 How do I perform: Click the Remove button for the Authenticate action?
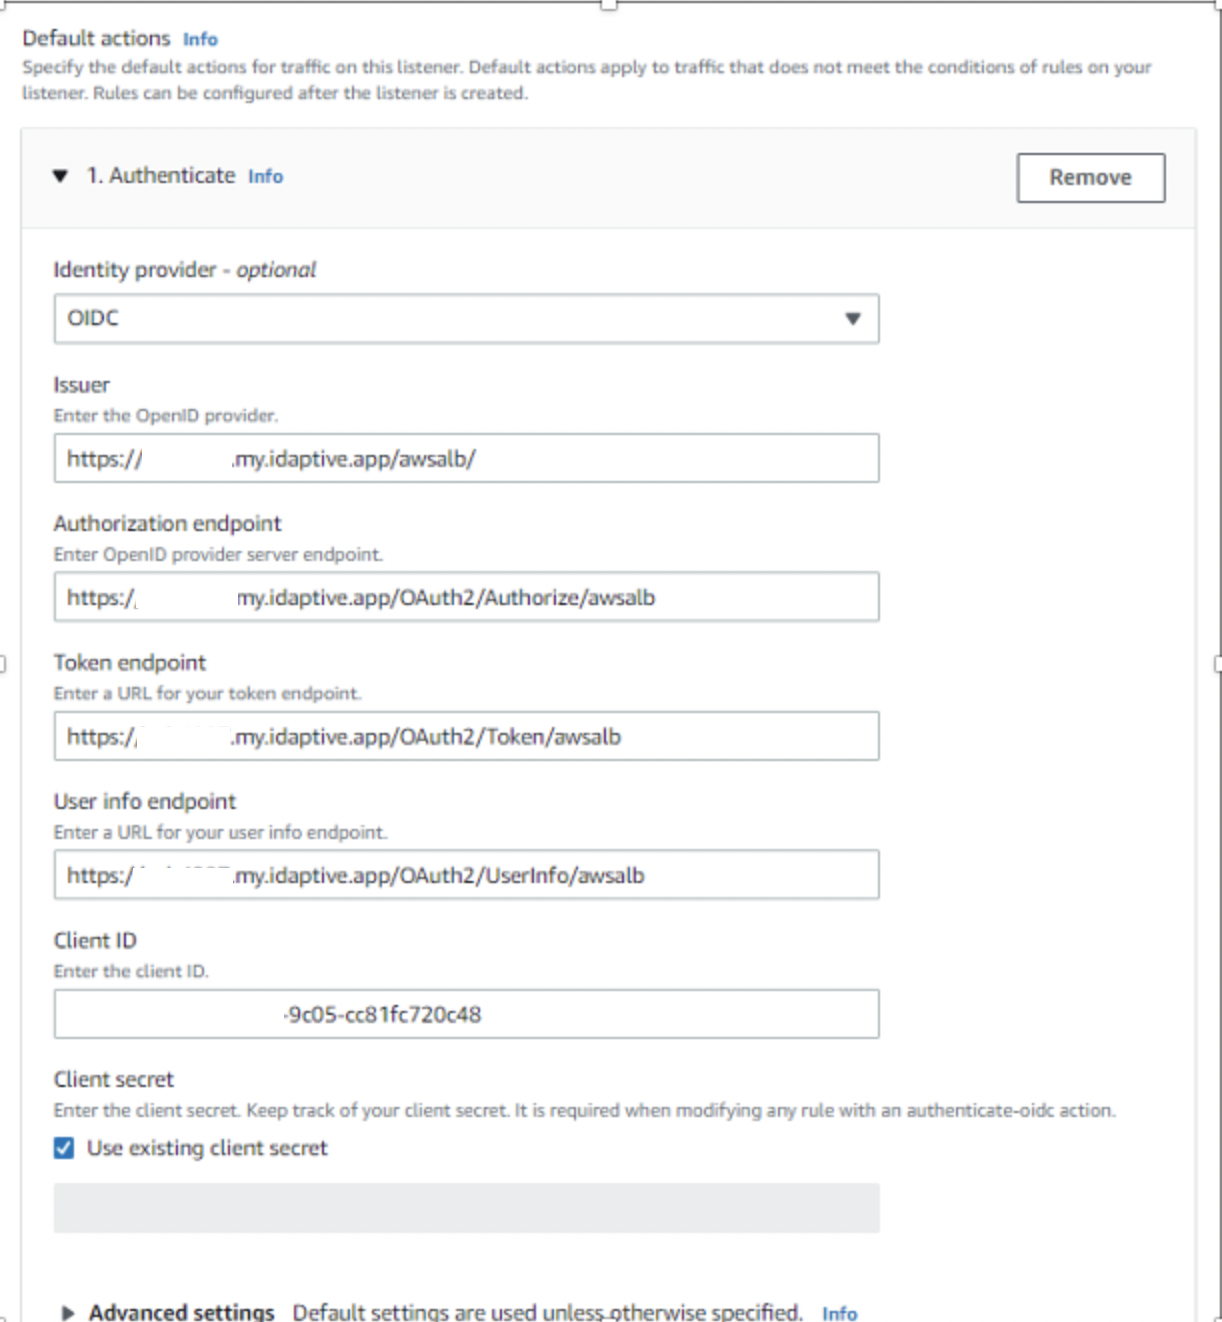click(x=1090, y=177)
